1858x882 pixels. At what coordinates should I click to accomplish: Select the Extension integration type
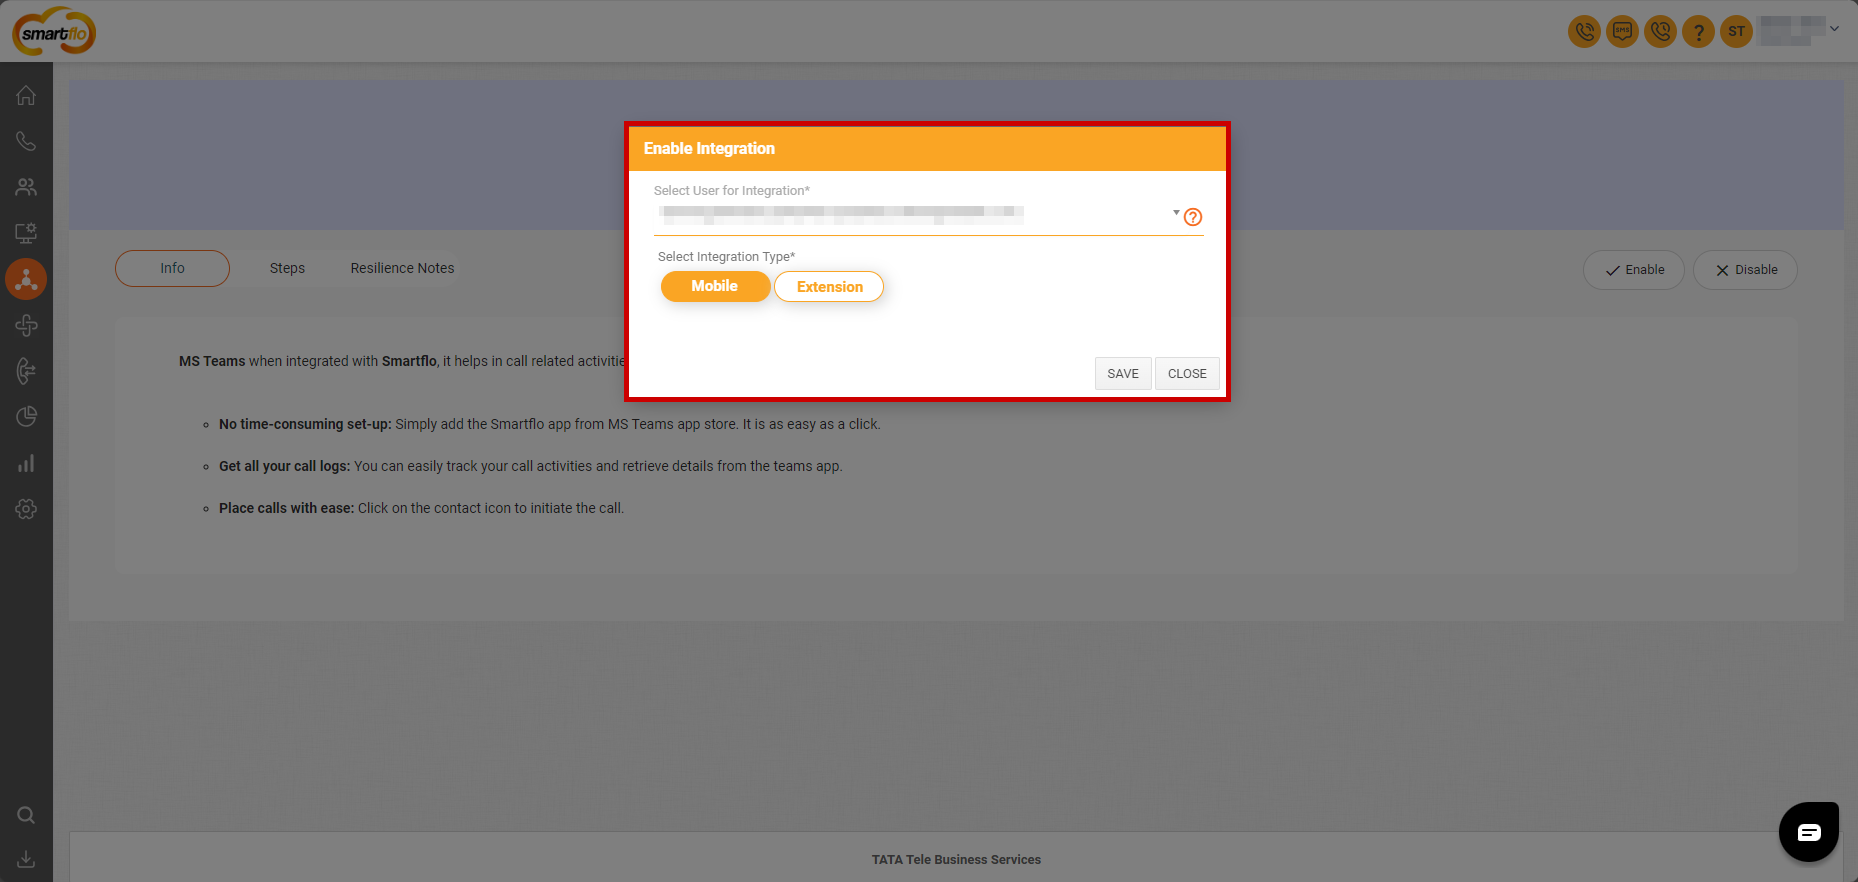(829, 286)
